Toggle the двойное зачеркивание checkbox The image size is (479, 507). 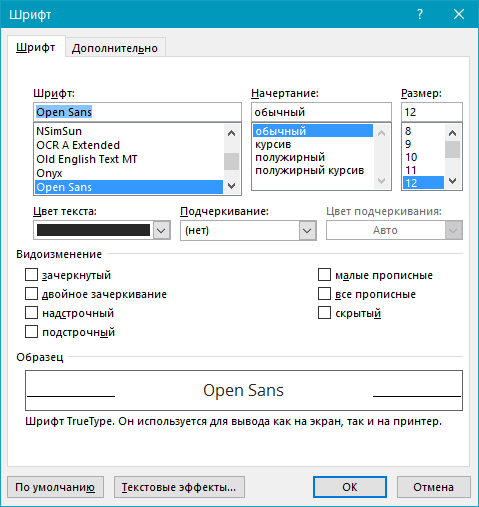coord(31,294)
